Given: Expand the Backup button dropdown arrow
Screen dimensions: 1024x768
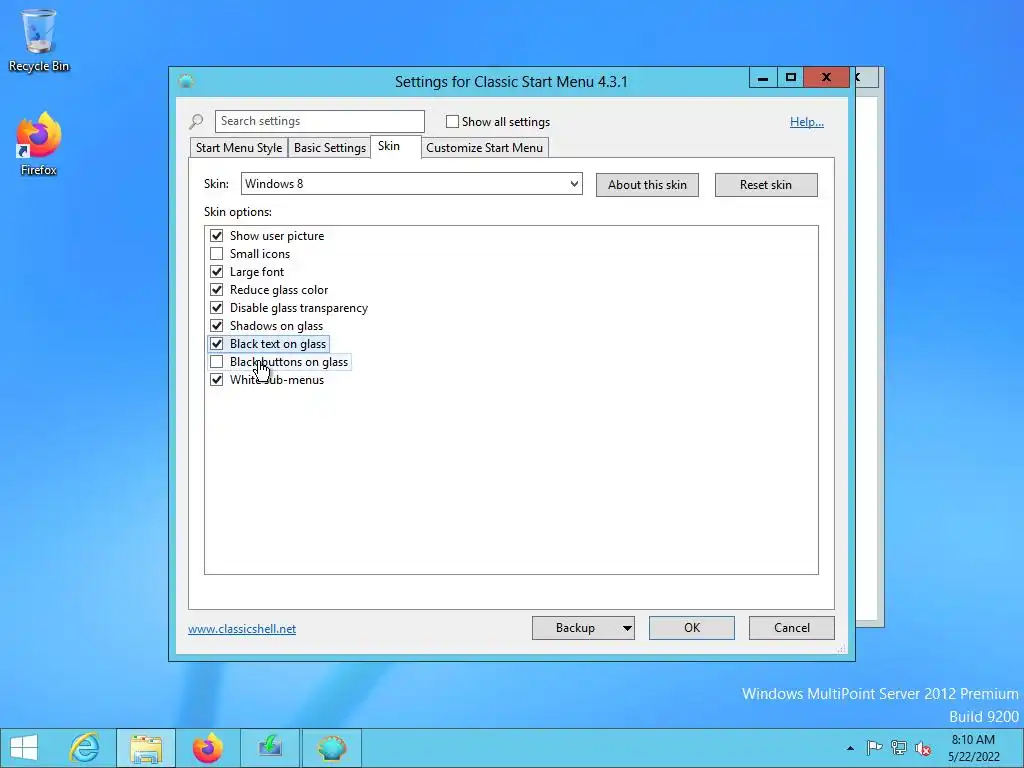Looking at the screenshot, I should [626, 628].
